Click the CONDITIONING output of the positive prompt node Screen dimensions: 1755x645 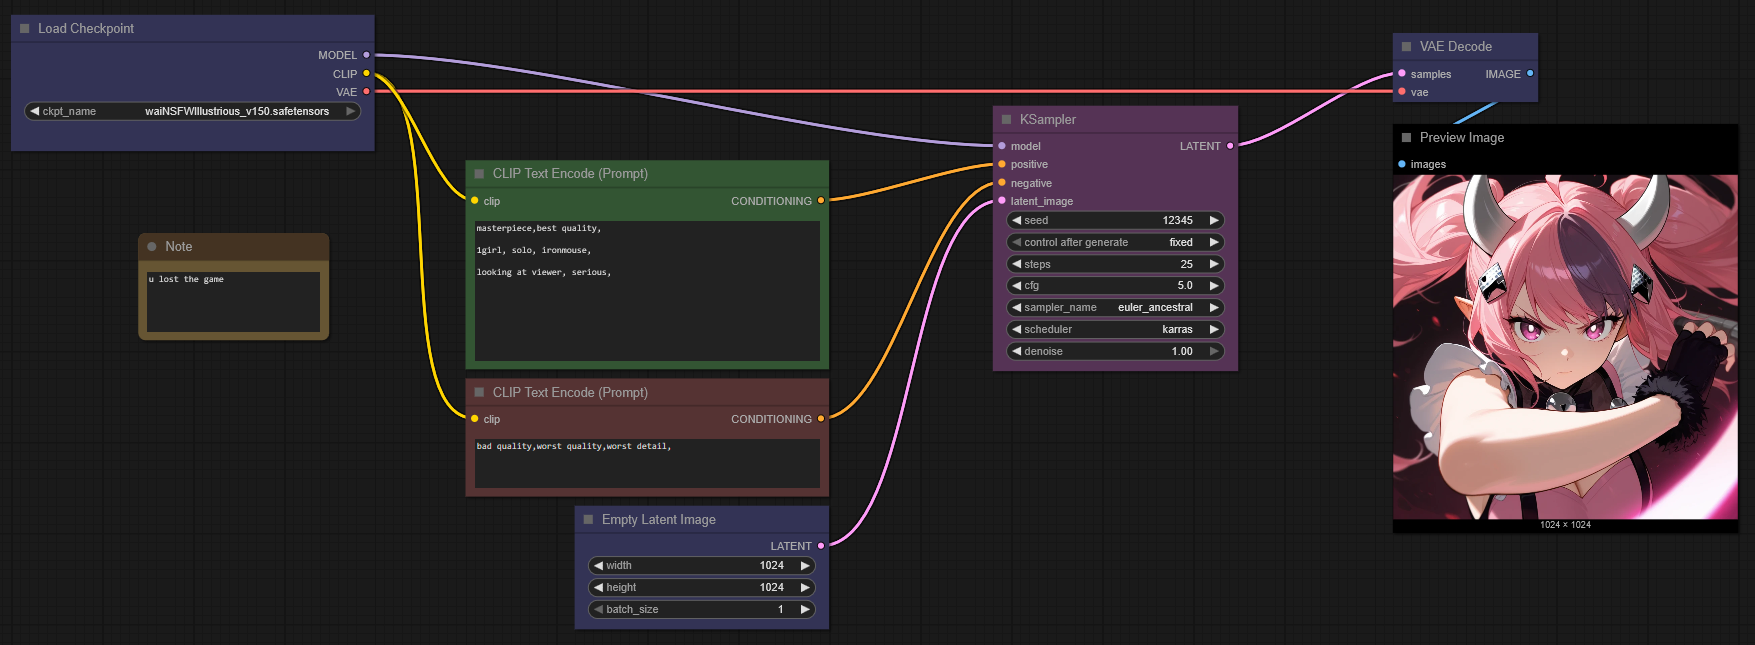[x=821, y=201]
